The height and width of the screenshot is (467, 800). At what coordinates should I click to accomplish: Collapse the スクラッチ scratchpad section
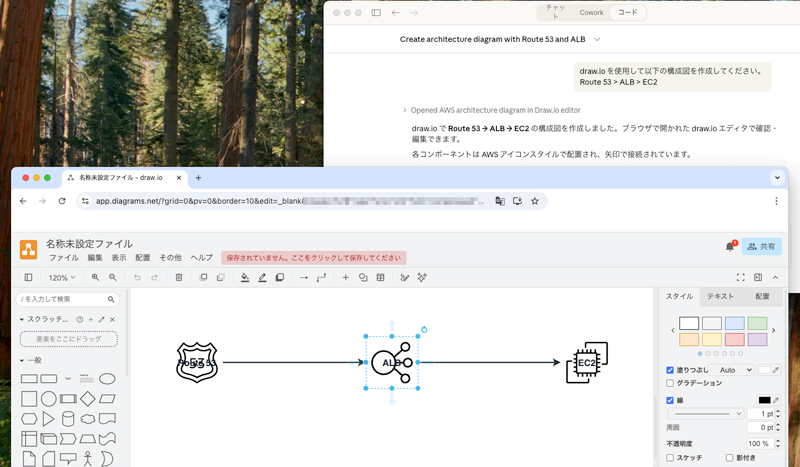(x=22, y=319)
